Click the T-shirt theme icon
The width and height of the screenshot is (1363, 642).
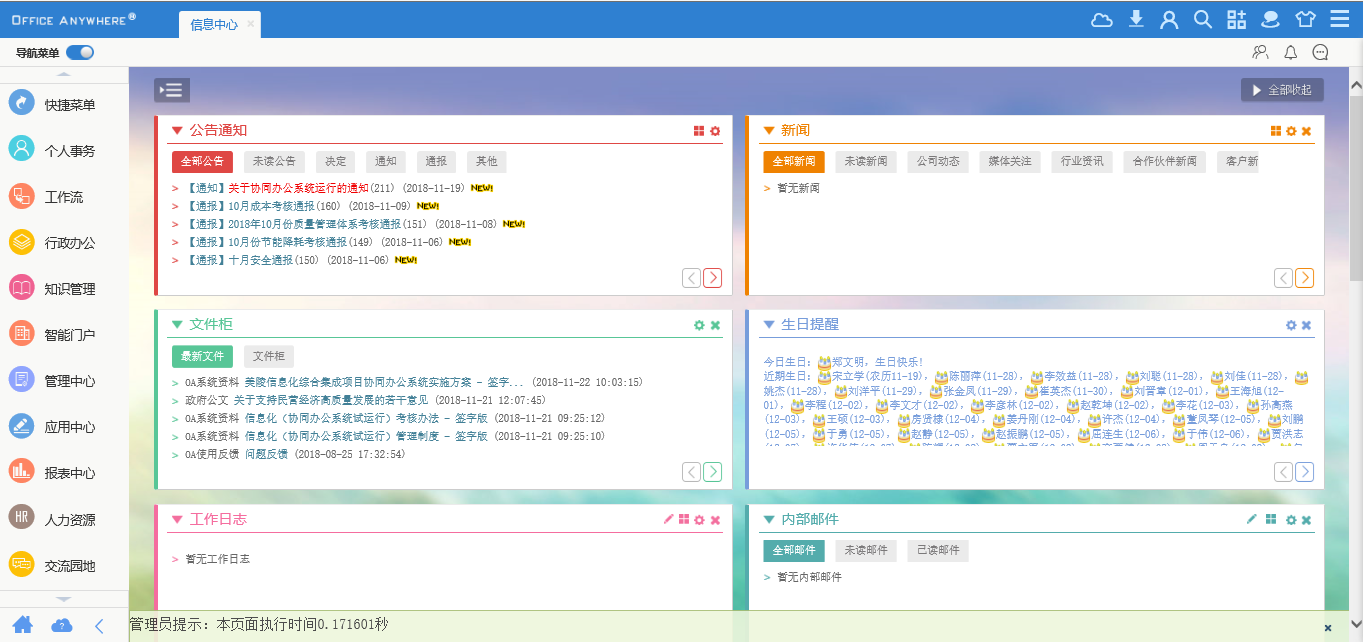click(1305, 19)
